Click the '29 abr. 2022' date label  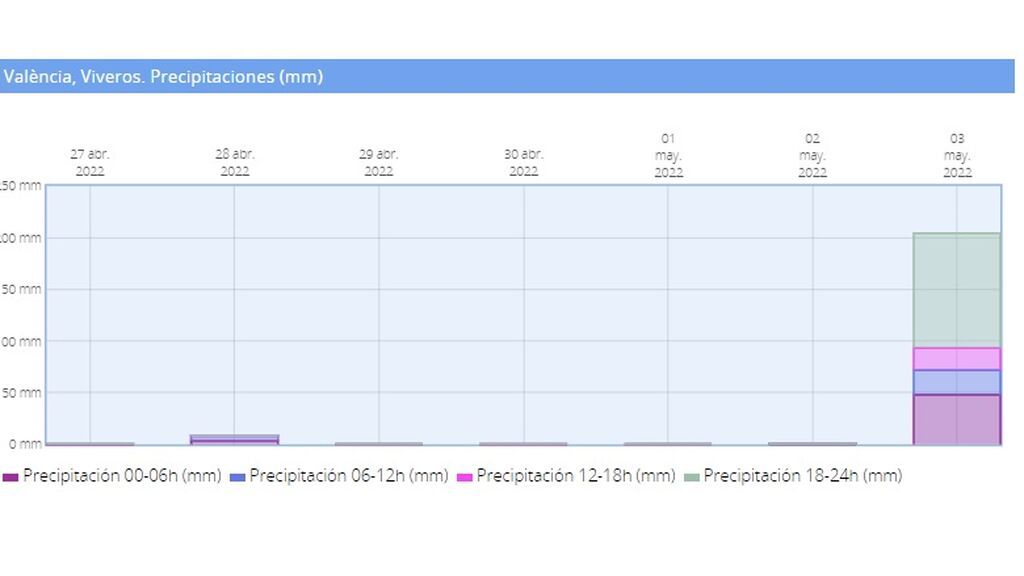[x=379, y=163]
